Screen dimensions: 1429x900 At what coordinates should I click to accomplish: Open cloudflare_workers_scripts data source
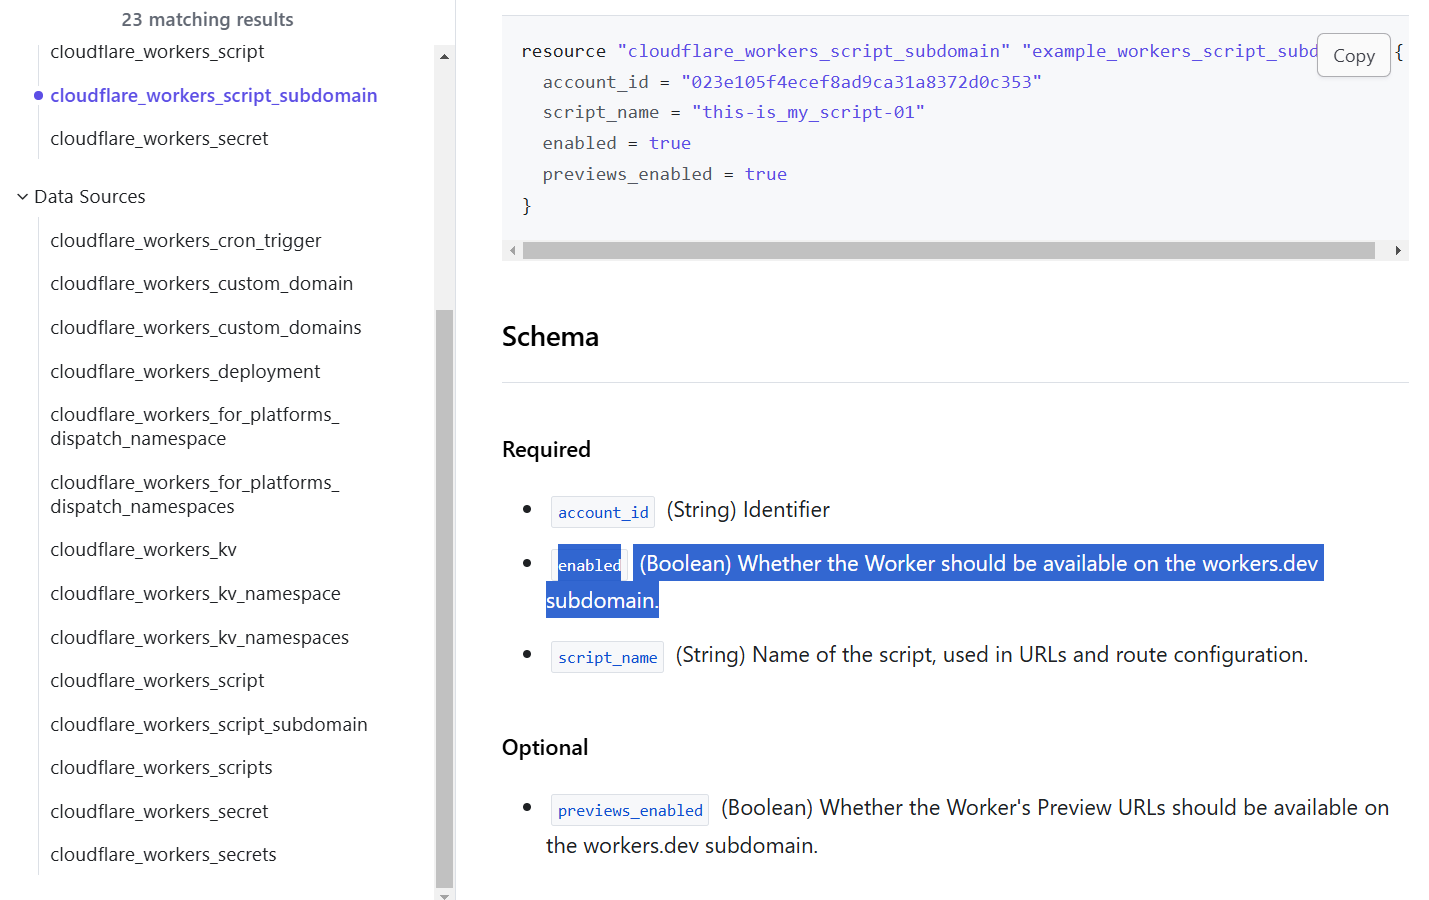coord(161,768)
